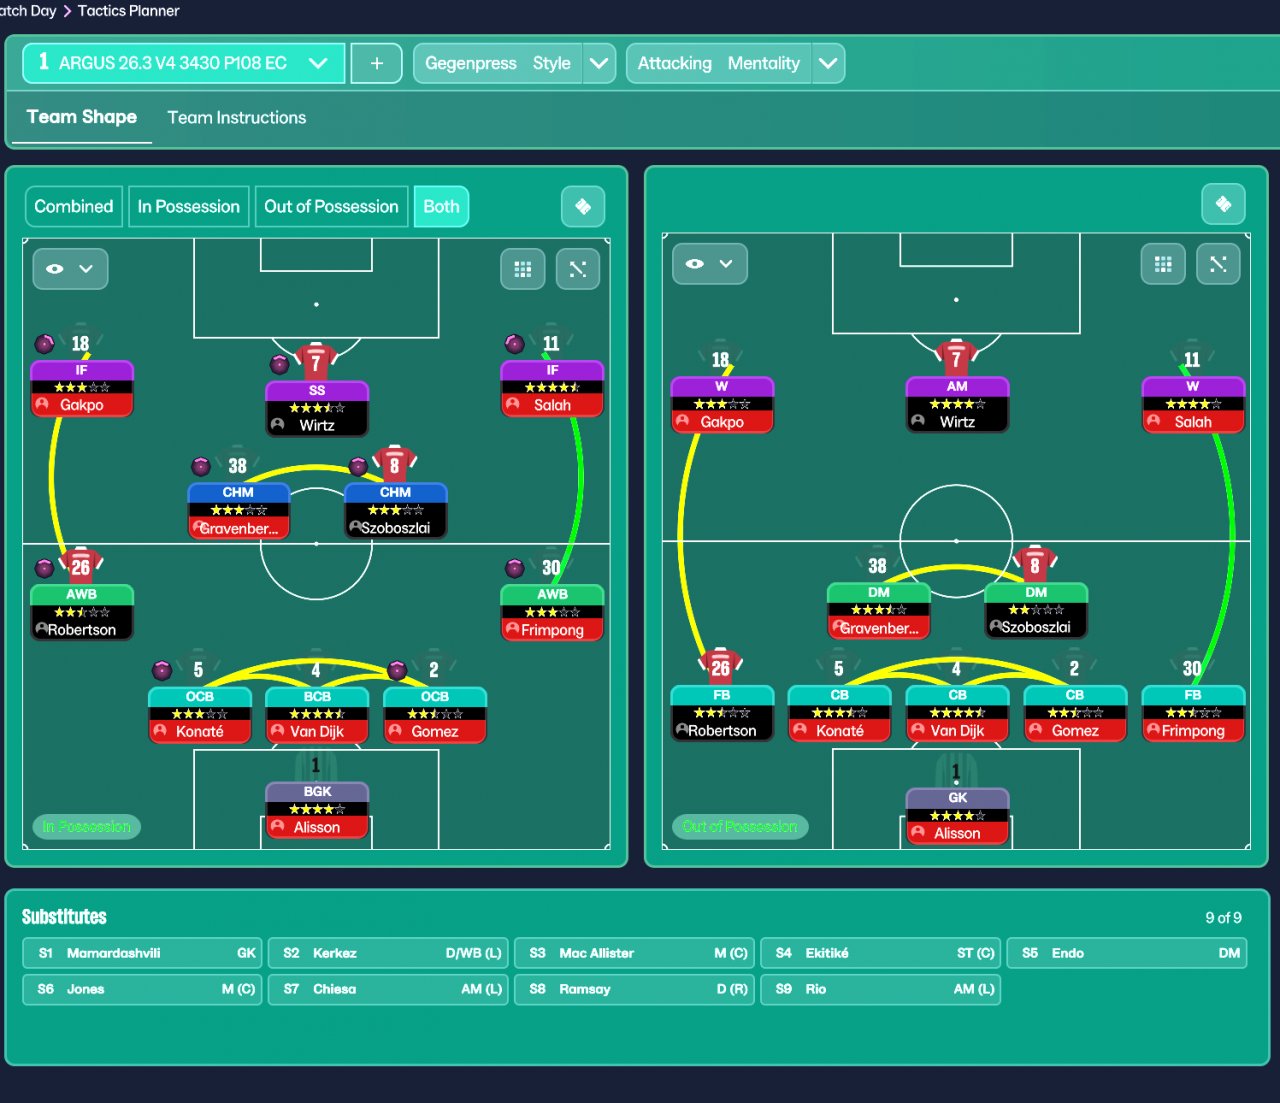Select substitute S1 Mamardashvili
1280x1103 pixels.
pos(142,953)
